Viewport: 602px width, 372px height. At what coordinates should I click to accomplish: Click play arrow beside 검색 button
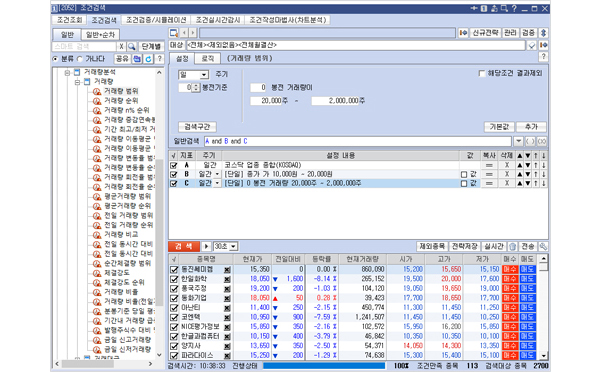[206, 246]
